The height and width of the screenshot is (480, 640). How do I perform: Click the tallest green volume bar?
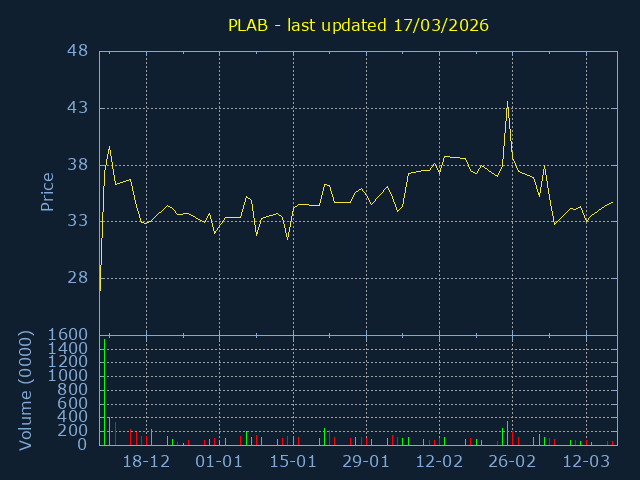[x=104, y=392]
